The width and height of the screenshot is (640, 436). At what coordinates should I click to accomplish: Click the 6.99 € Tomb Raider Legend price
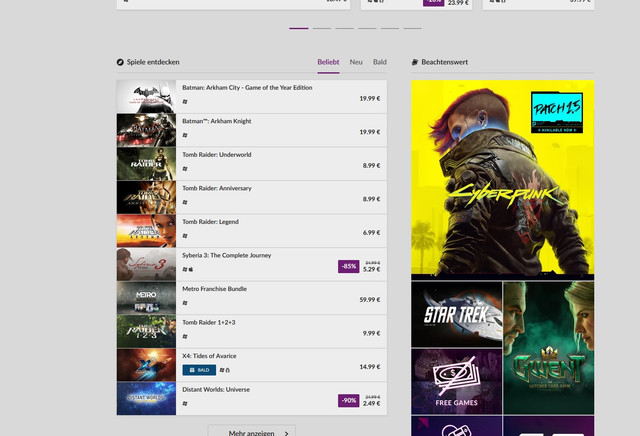click(x=371, y=232)
